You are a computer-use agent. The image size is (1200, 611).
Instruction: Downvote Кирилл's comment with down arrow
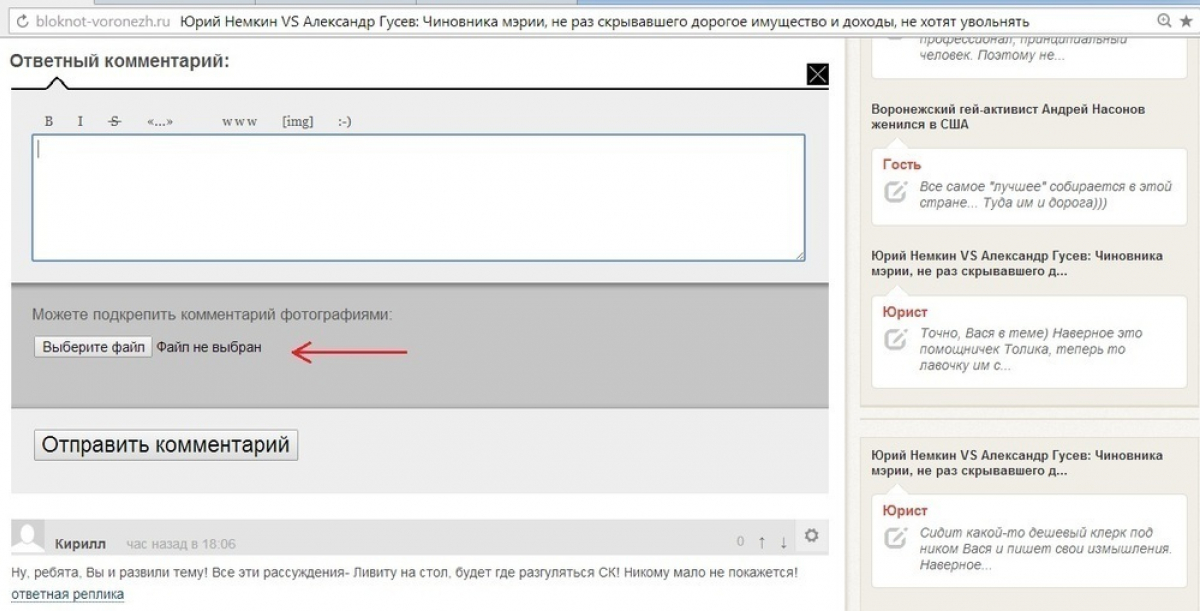tap(784, 542)
